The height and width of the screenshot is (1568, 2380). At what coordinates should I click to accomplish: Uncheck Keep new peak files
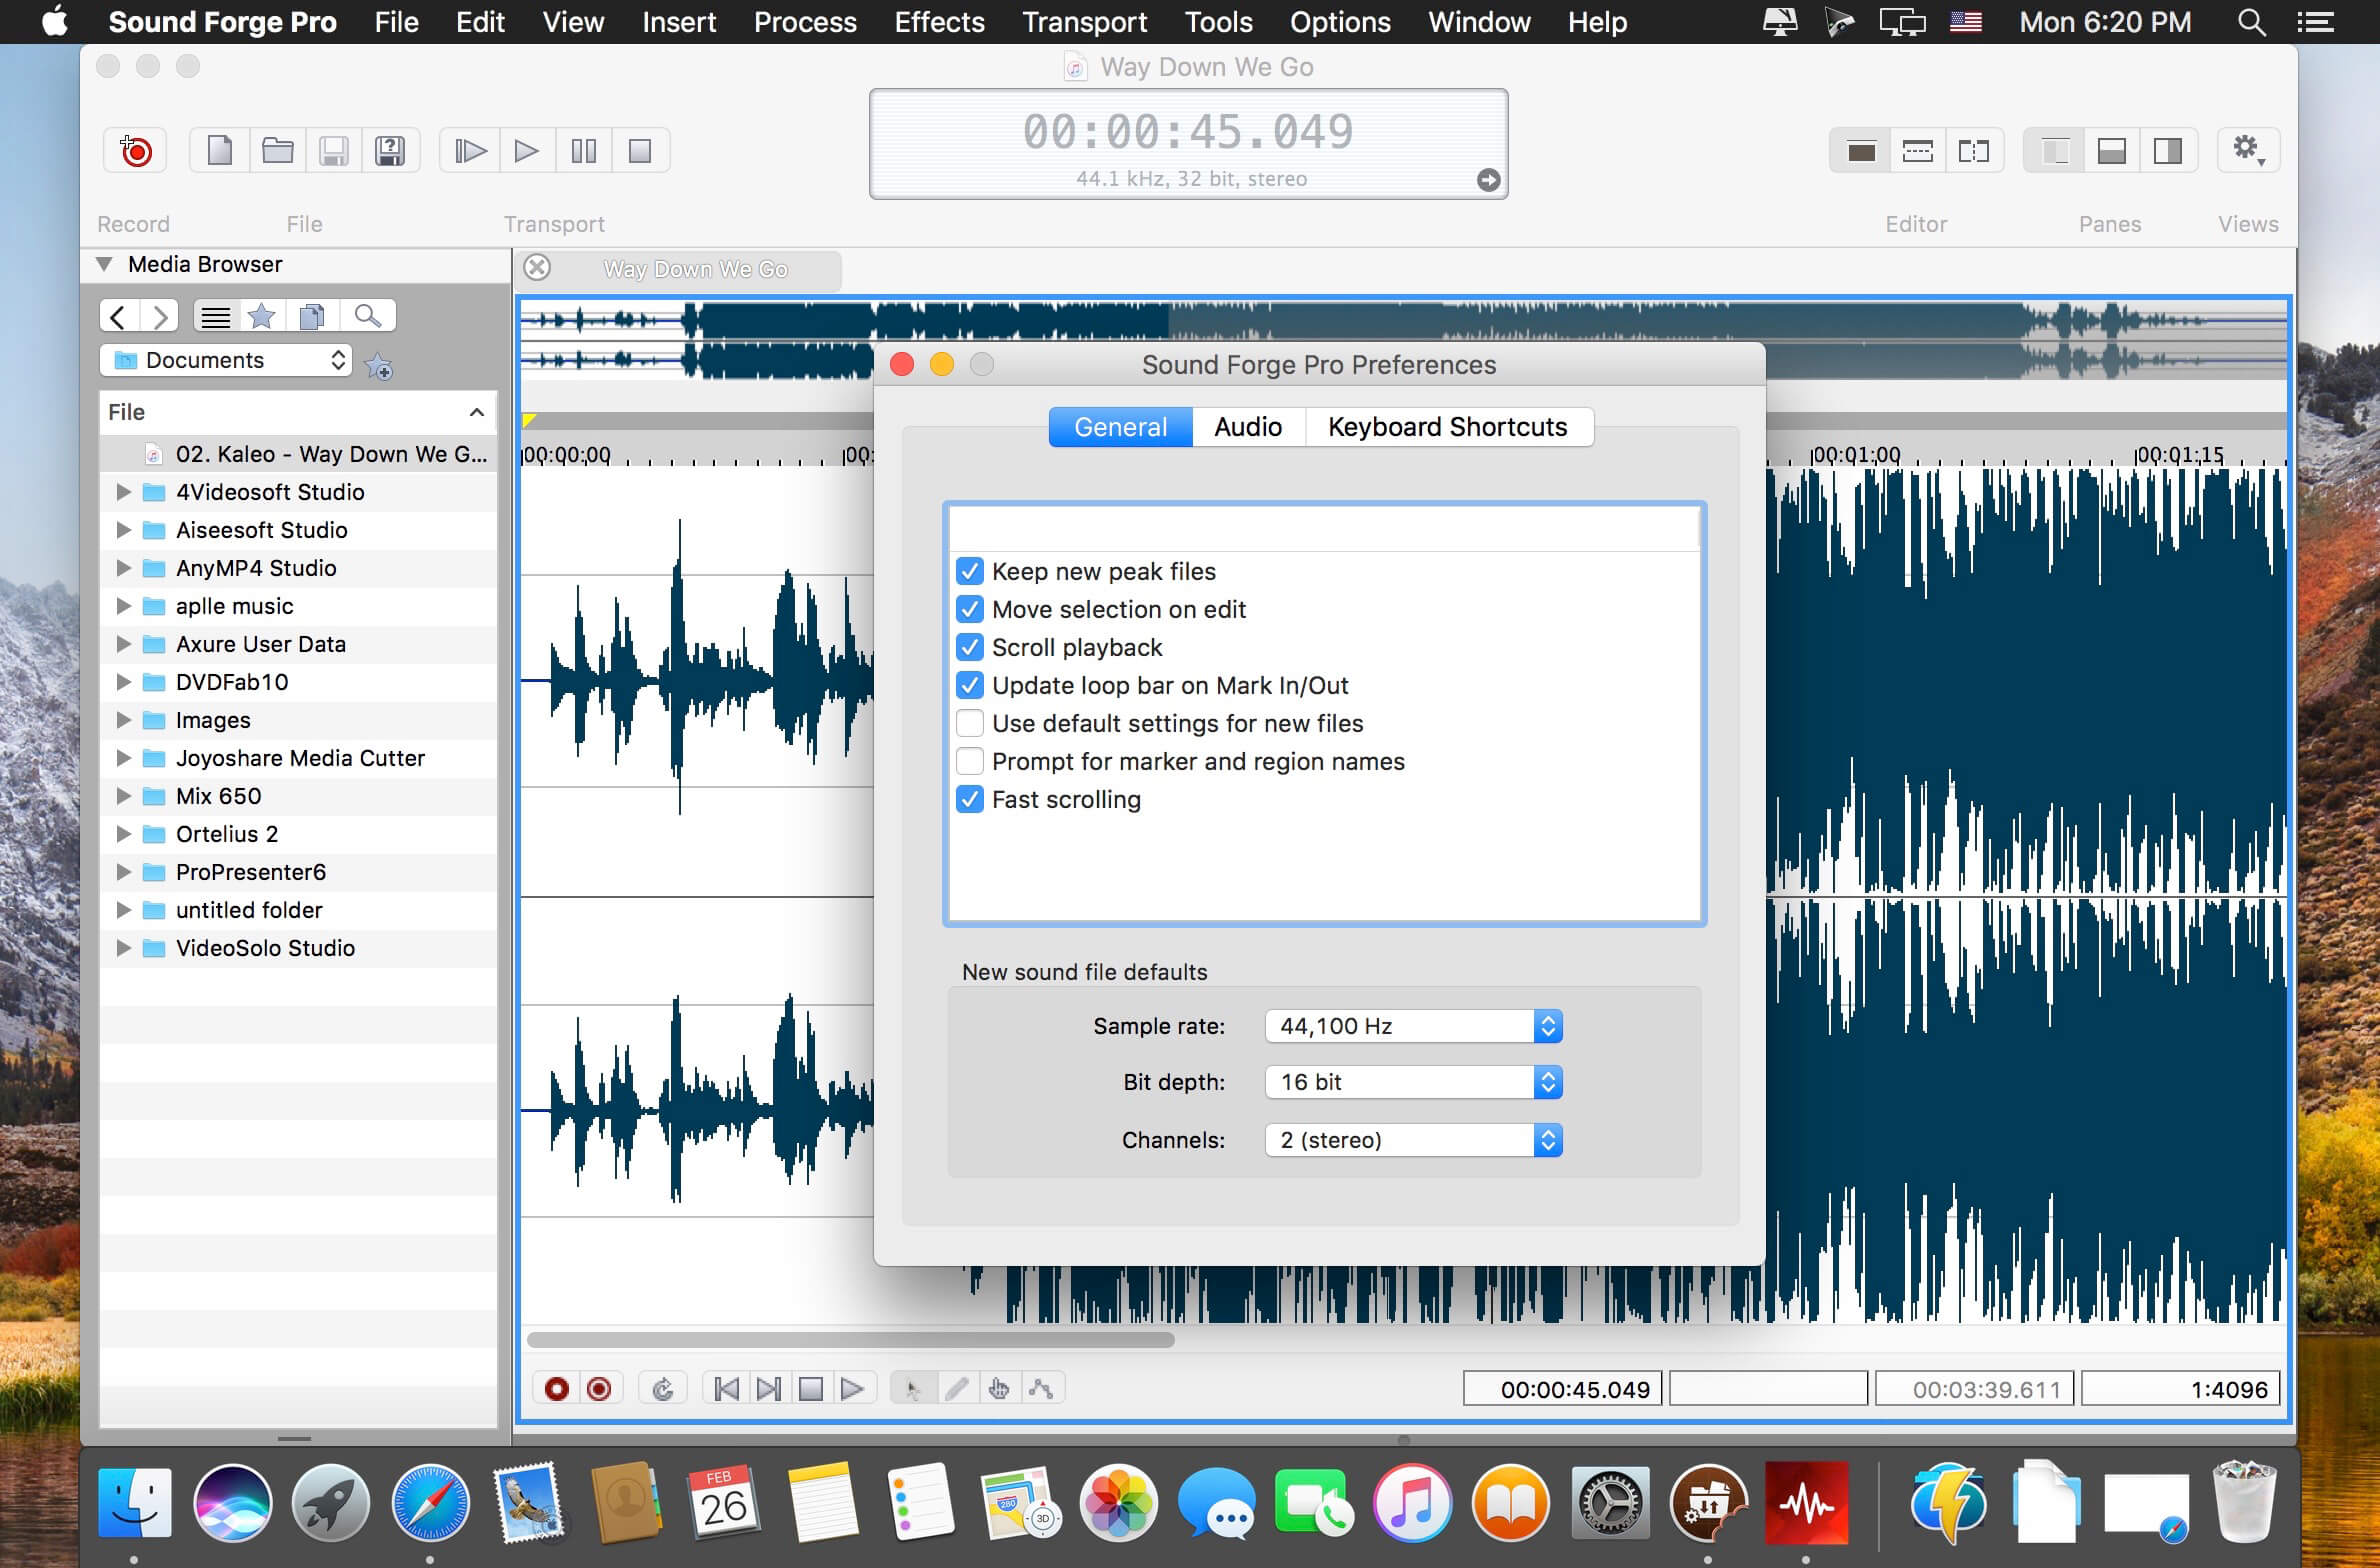pos(969,571)
